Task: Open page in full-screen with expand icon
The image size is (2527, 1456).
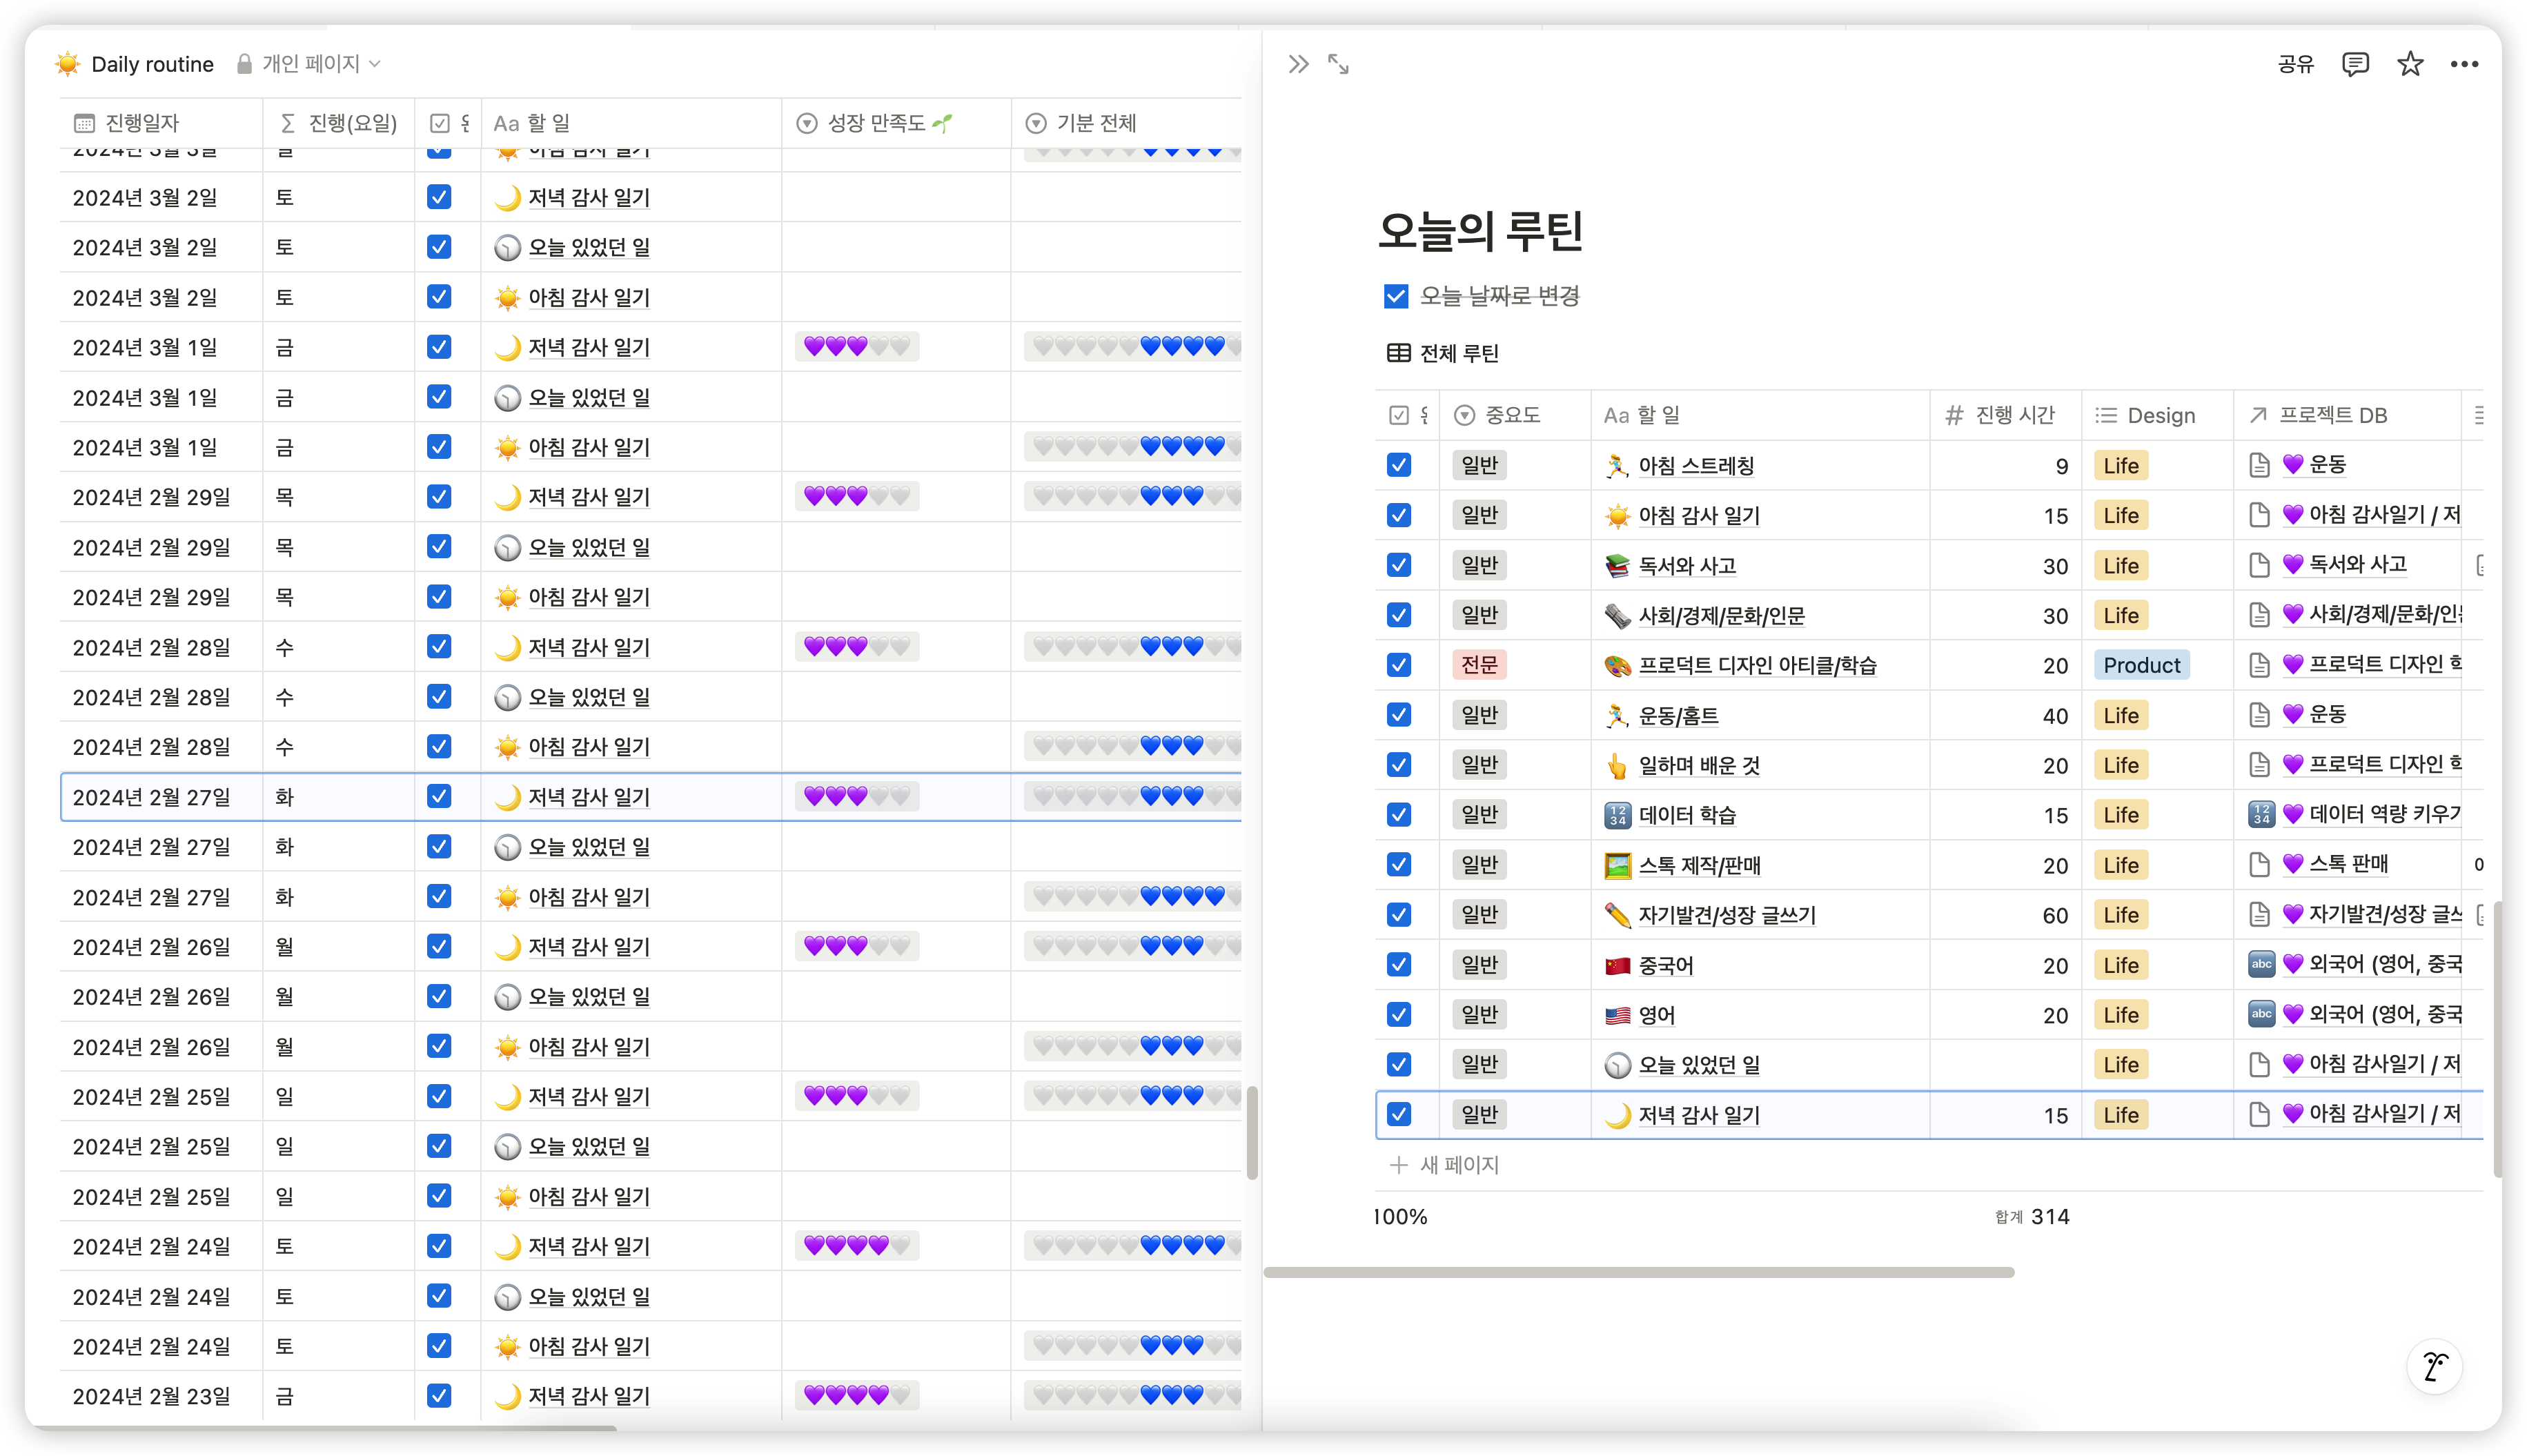Action: (1338, 65)
